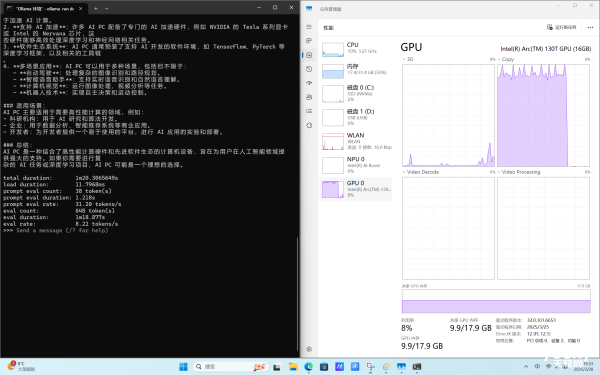Click the Send a message terminal prompt
The width and height of the screenshot is (600, 375).
click(62, 230)
